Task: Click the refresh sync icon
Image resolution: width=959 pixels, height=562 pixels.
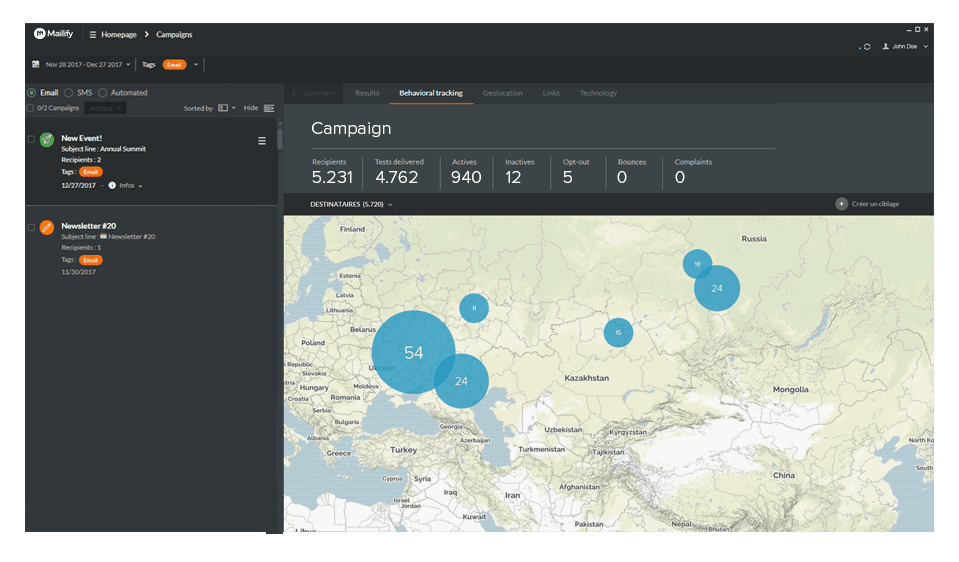Action: pos(867,47)
